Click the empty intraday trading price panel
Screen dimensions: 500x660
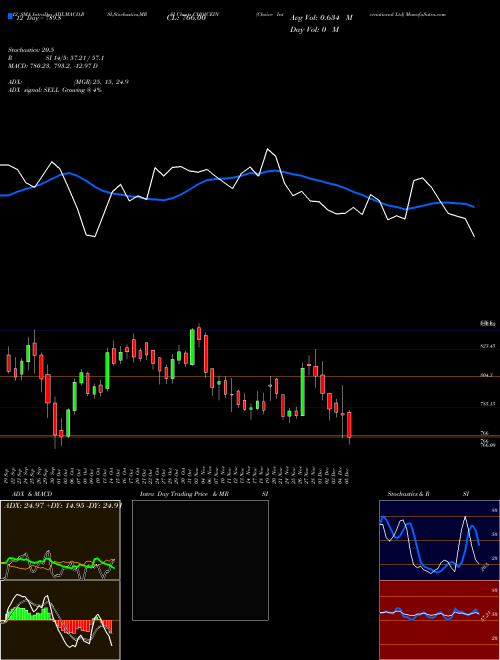200,560
